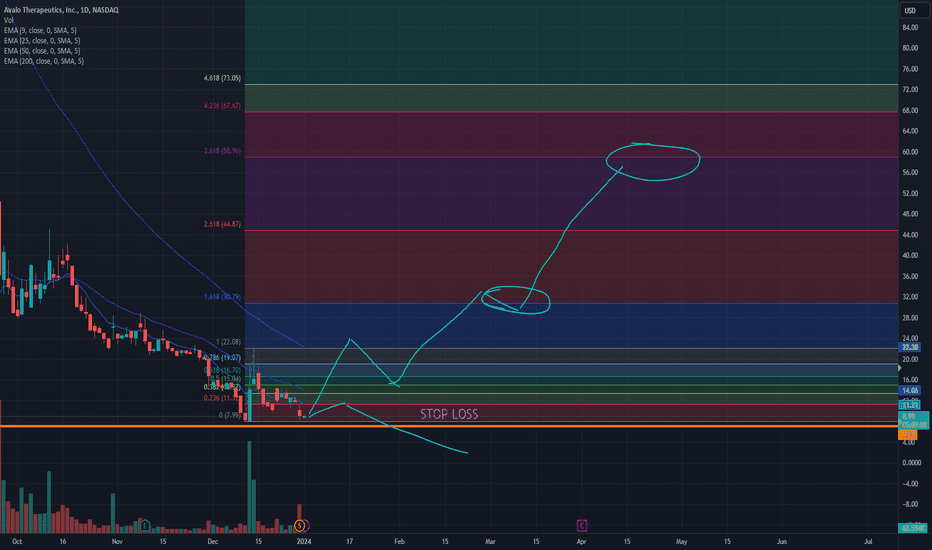
Task: Select the EMA 50 indicator legend
Action: (x=42, y=51)
